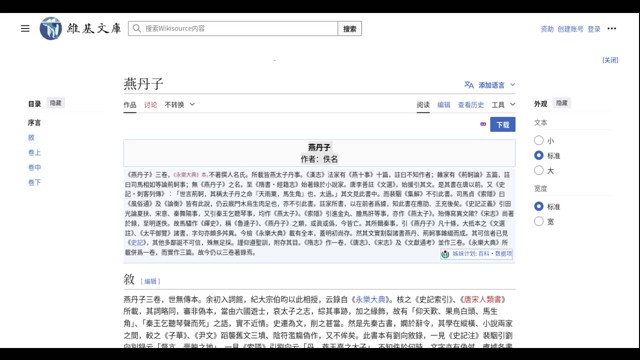Select the 小 small text radio
The width and height of the screenshot is (640, 360).
539,140
